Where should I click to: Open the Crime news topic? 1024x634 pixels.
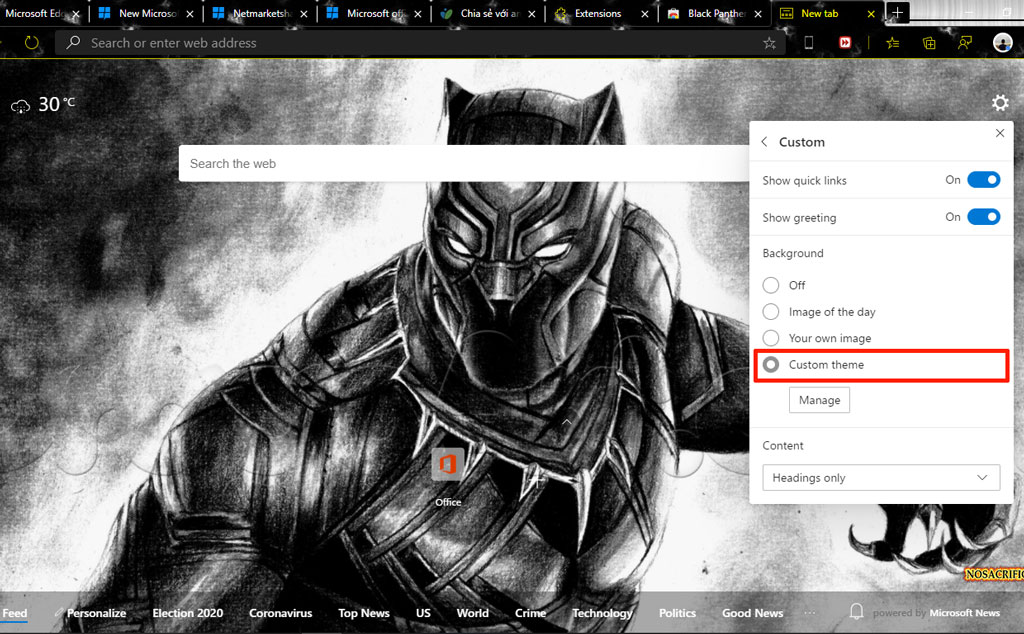[x=530, y=612]
